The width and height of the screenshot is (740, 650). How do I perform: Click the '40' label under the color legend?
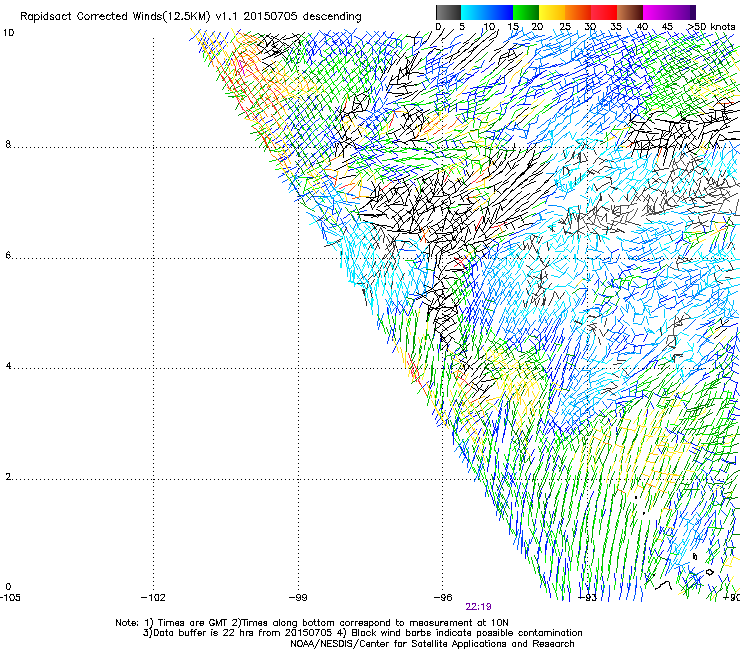point(642,27)
